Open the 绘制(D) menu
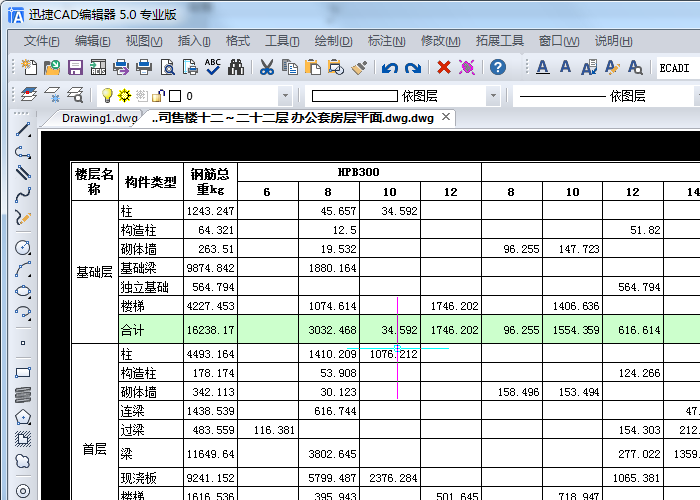Viewport: 700px width, 500px height. pos(333,41)
